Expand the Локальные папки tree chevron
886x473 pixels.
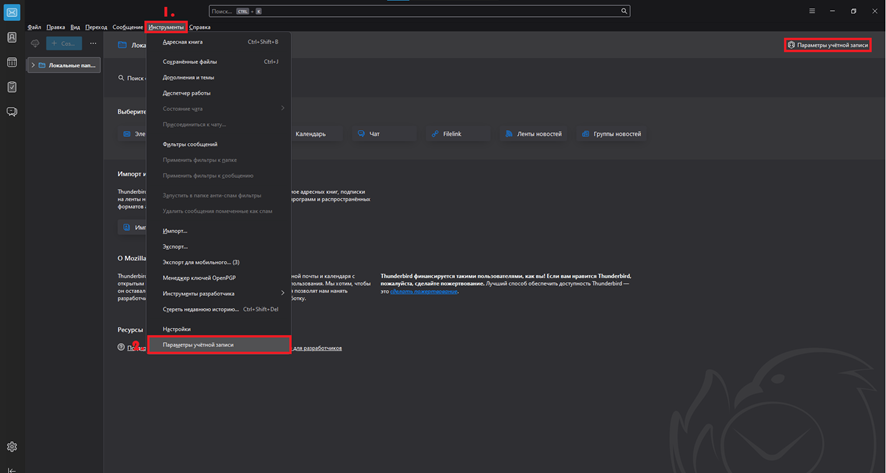click(33, 66)
